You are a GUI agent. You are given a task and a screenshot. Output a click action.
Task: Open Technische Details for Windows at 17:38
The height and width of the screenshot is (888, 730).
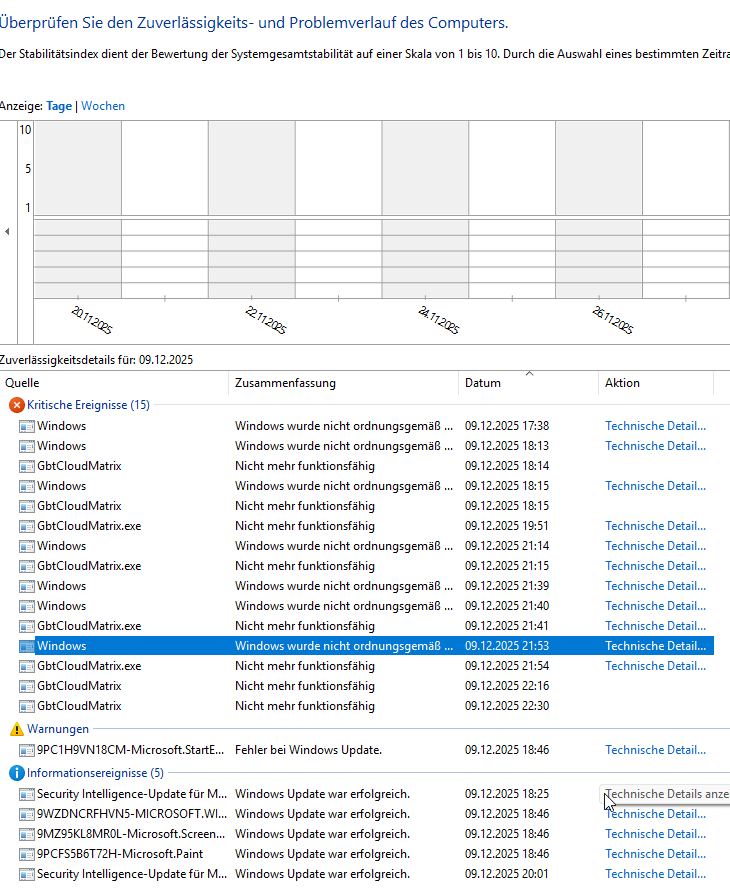point(655,426)
